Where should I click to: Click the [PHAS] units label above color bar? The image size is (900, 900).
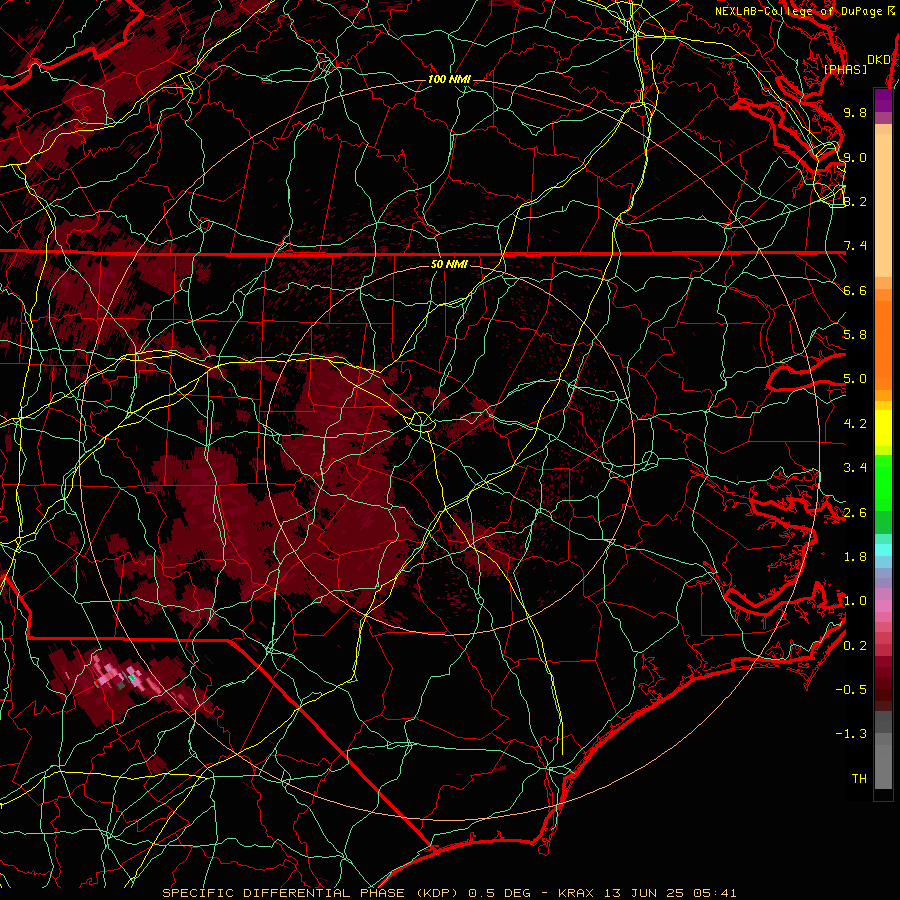[x=845, y=69]
